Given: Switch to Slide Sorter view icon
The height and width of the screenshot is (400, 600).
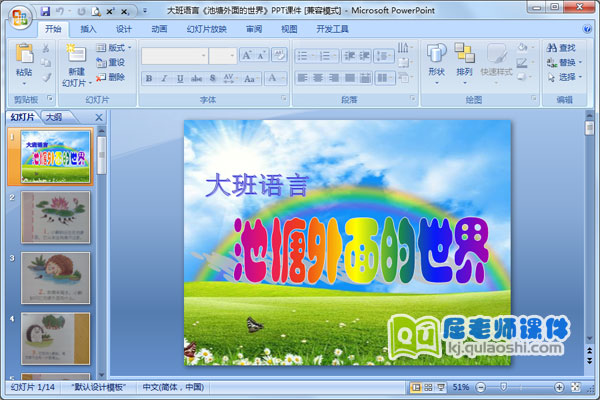Looking at the screenshot, I should point(428,387).
